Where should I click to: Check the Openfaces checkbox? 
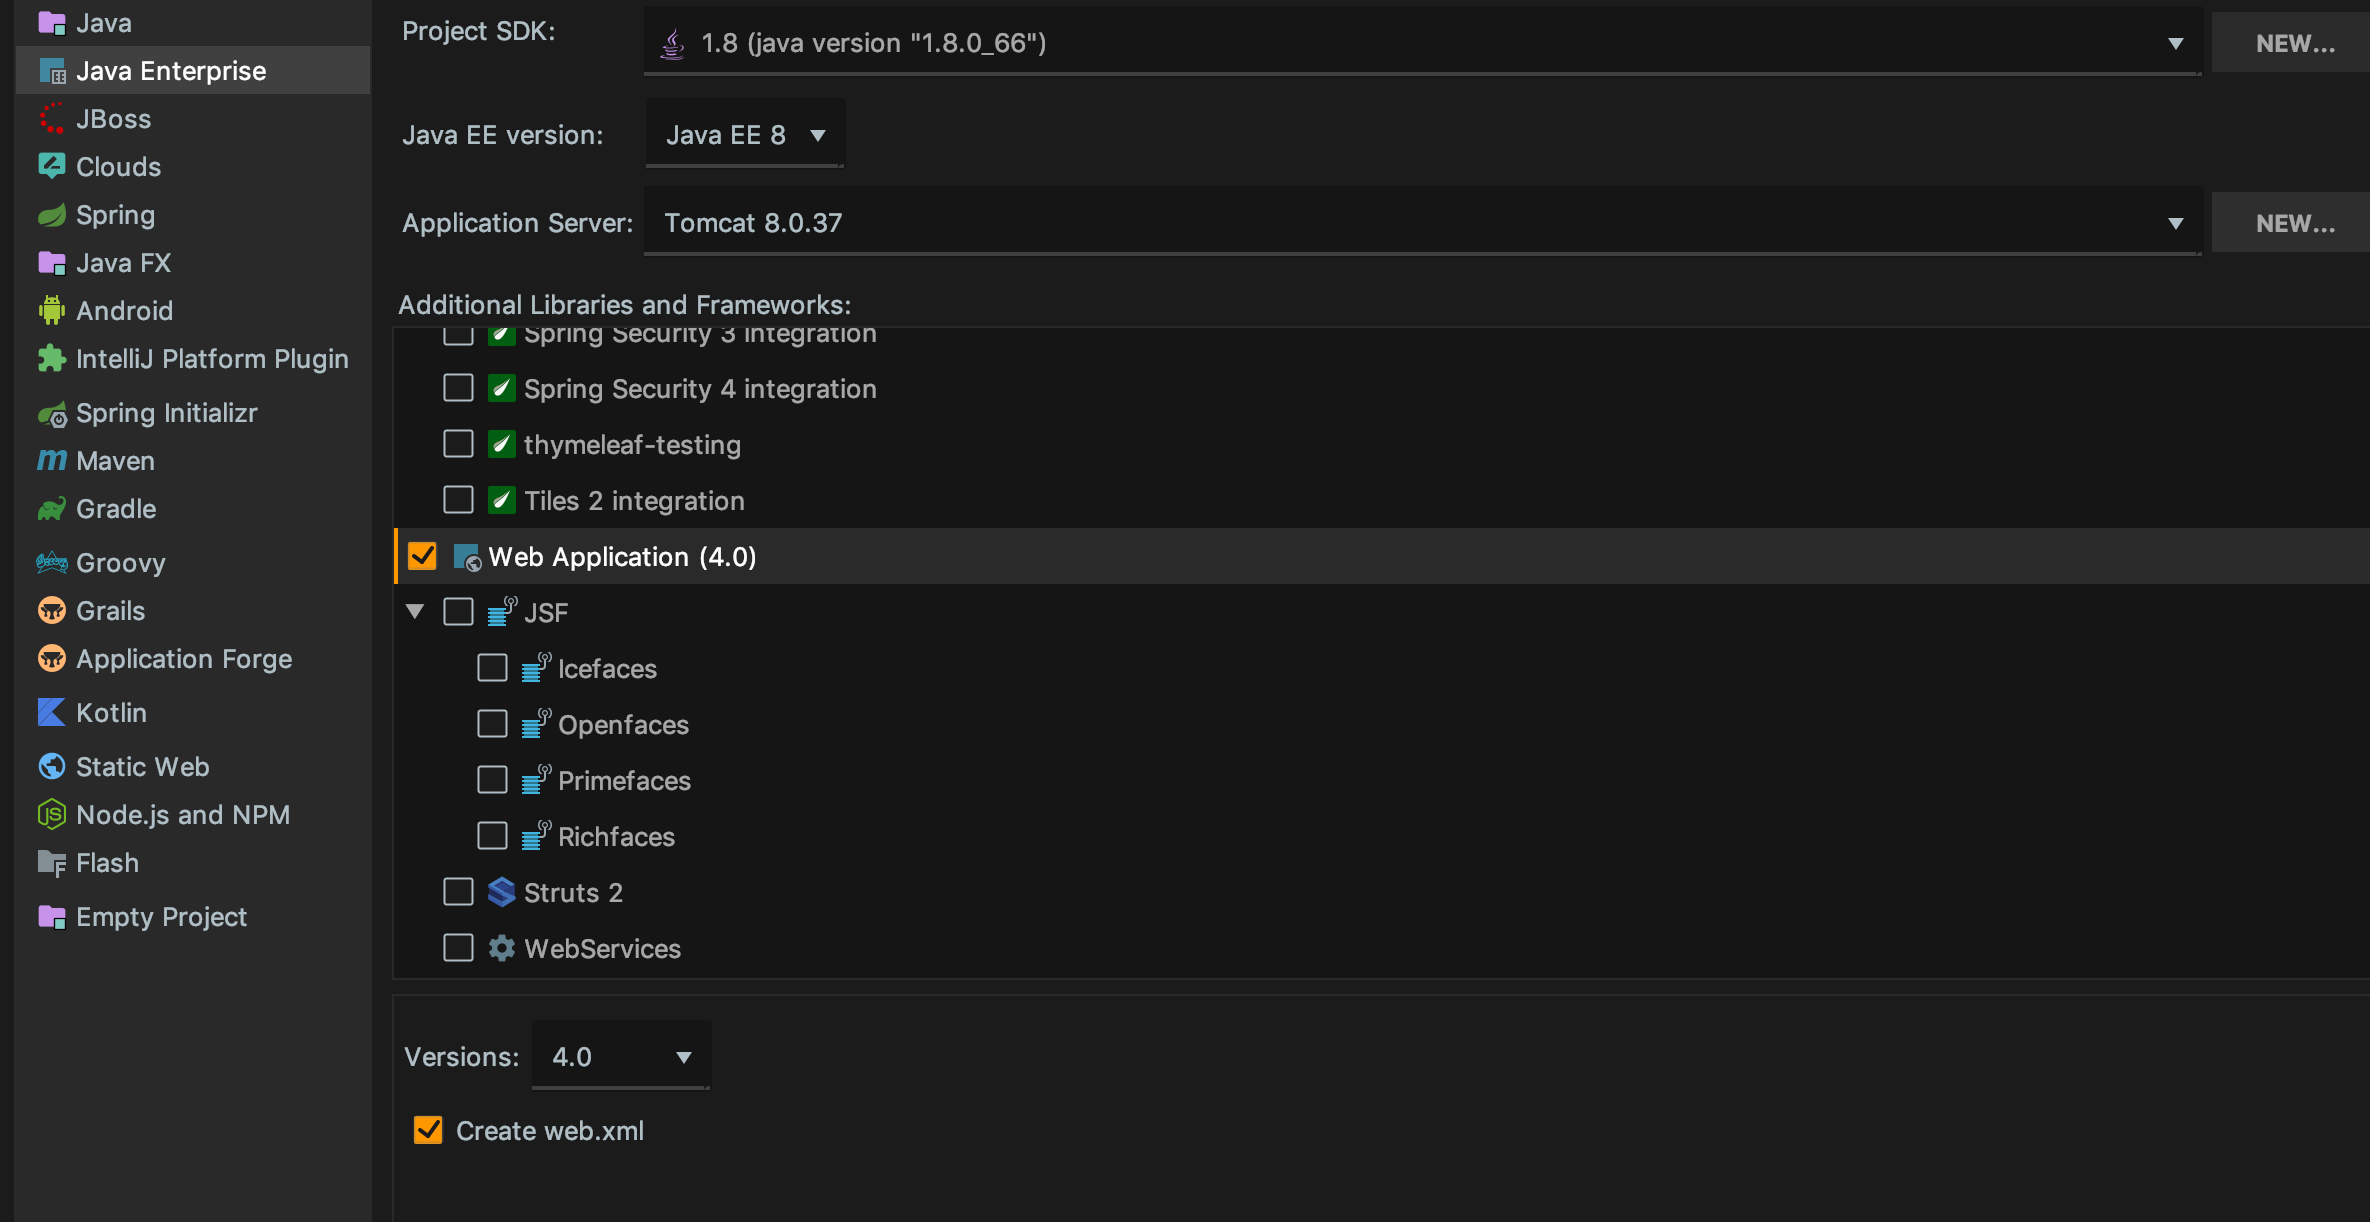pyautogui.click(x=492, y=724)
